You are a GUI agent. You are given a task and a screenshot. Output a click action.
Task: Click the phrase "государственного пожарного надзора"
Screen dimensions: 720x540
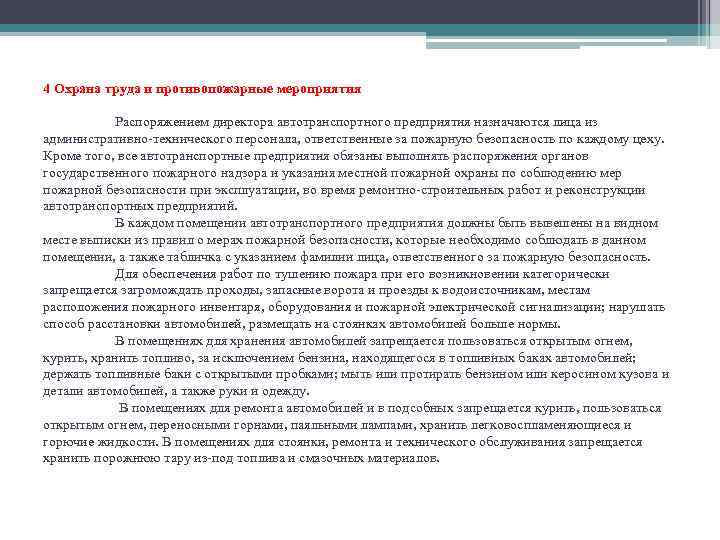tap(155, 173)
